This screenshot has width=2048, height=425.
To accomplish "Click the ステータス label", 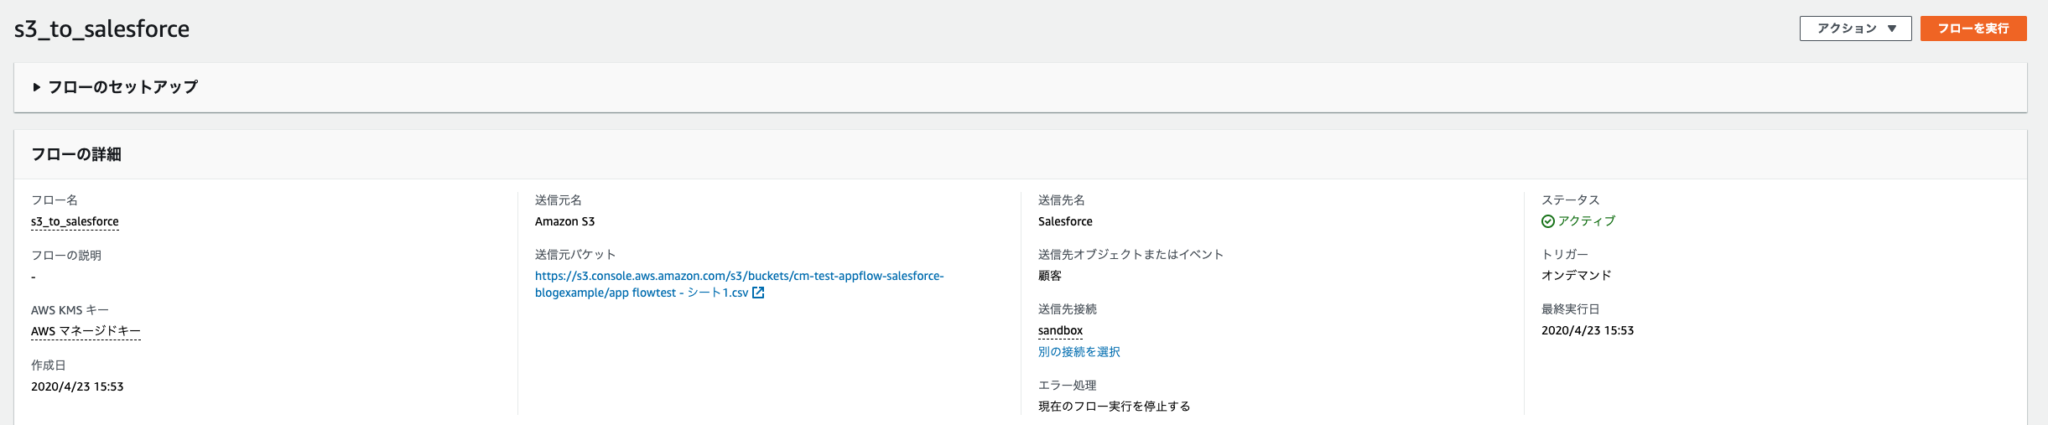I will tap(1570, 200).
